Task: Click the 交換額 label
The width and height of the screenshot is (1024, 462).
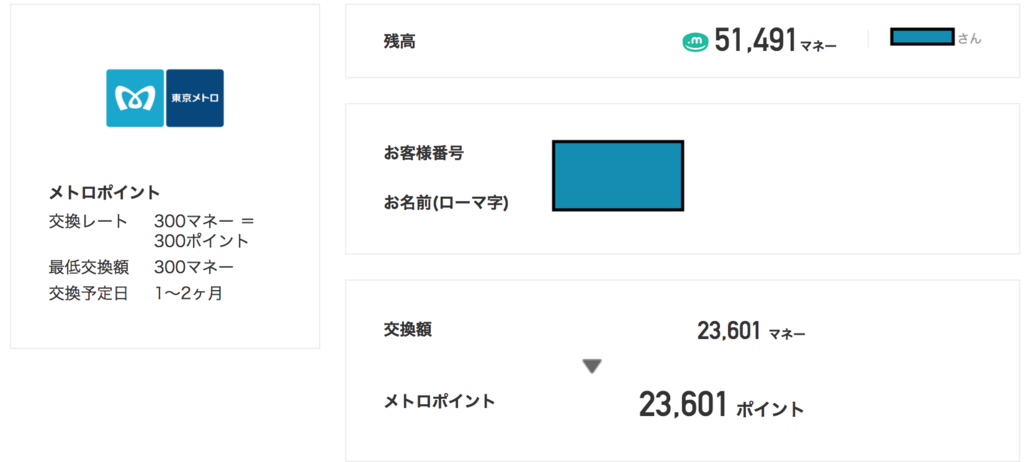Action: 408,329
